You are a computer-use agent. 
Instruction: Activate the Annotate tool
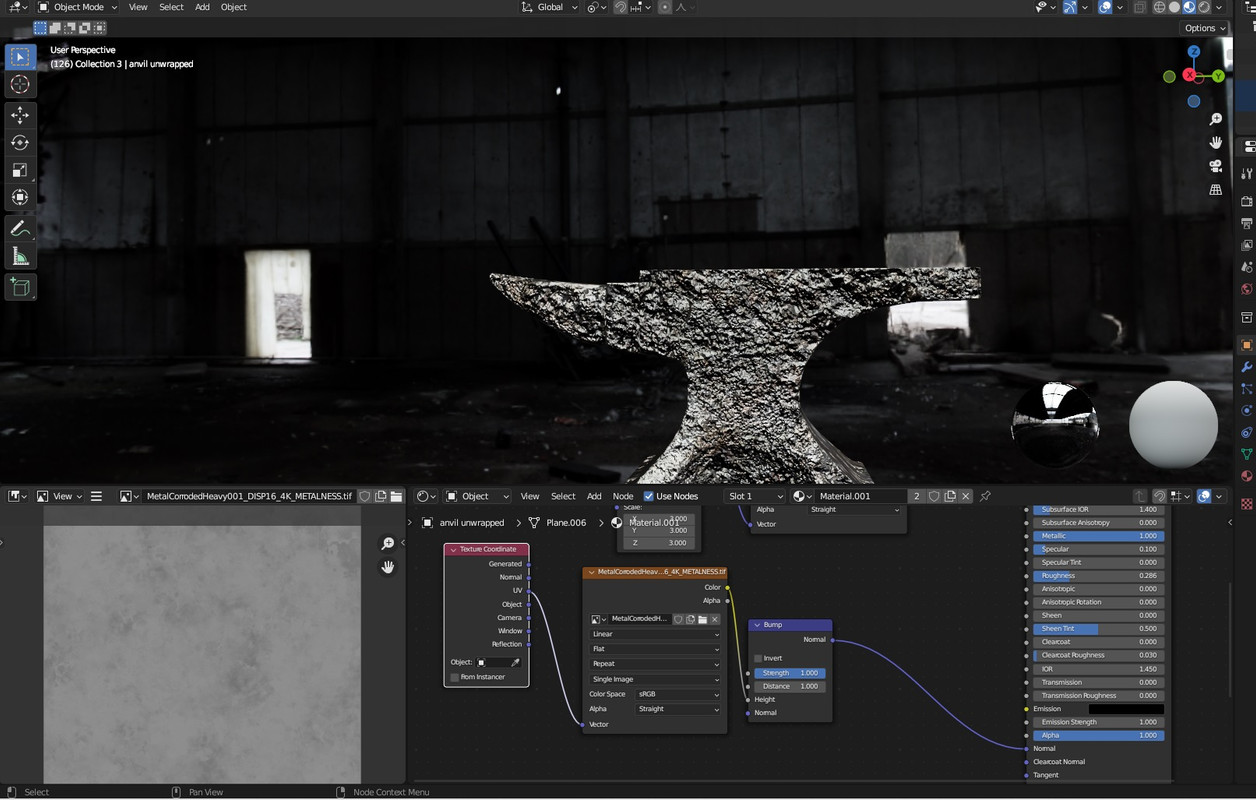click(x=20, y=229)
